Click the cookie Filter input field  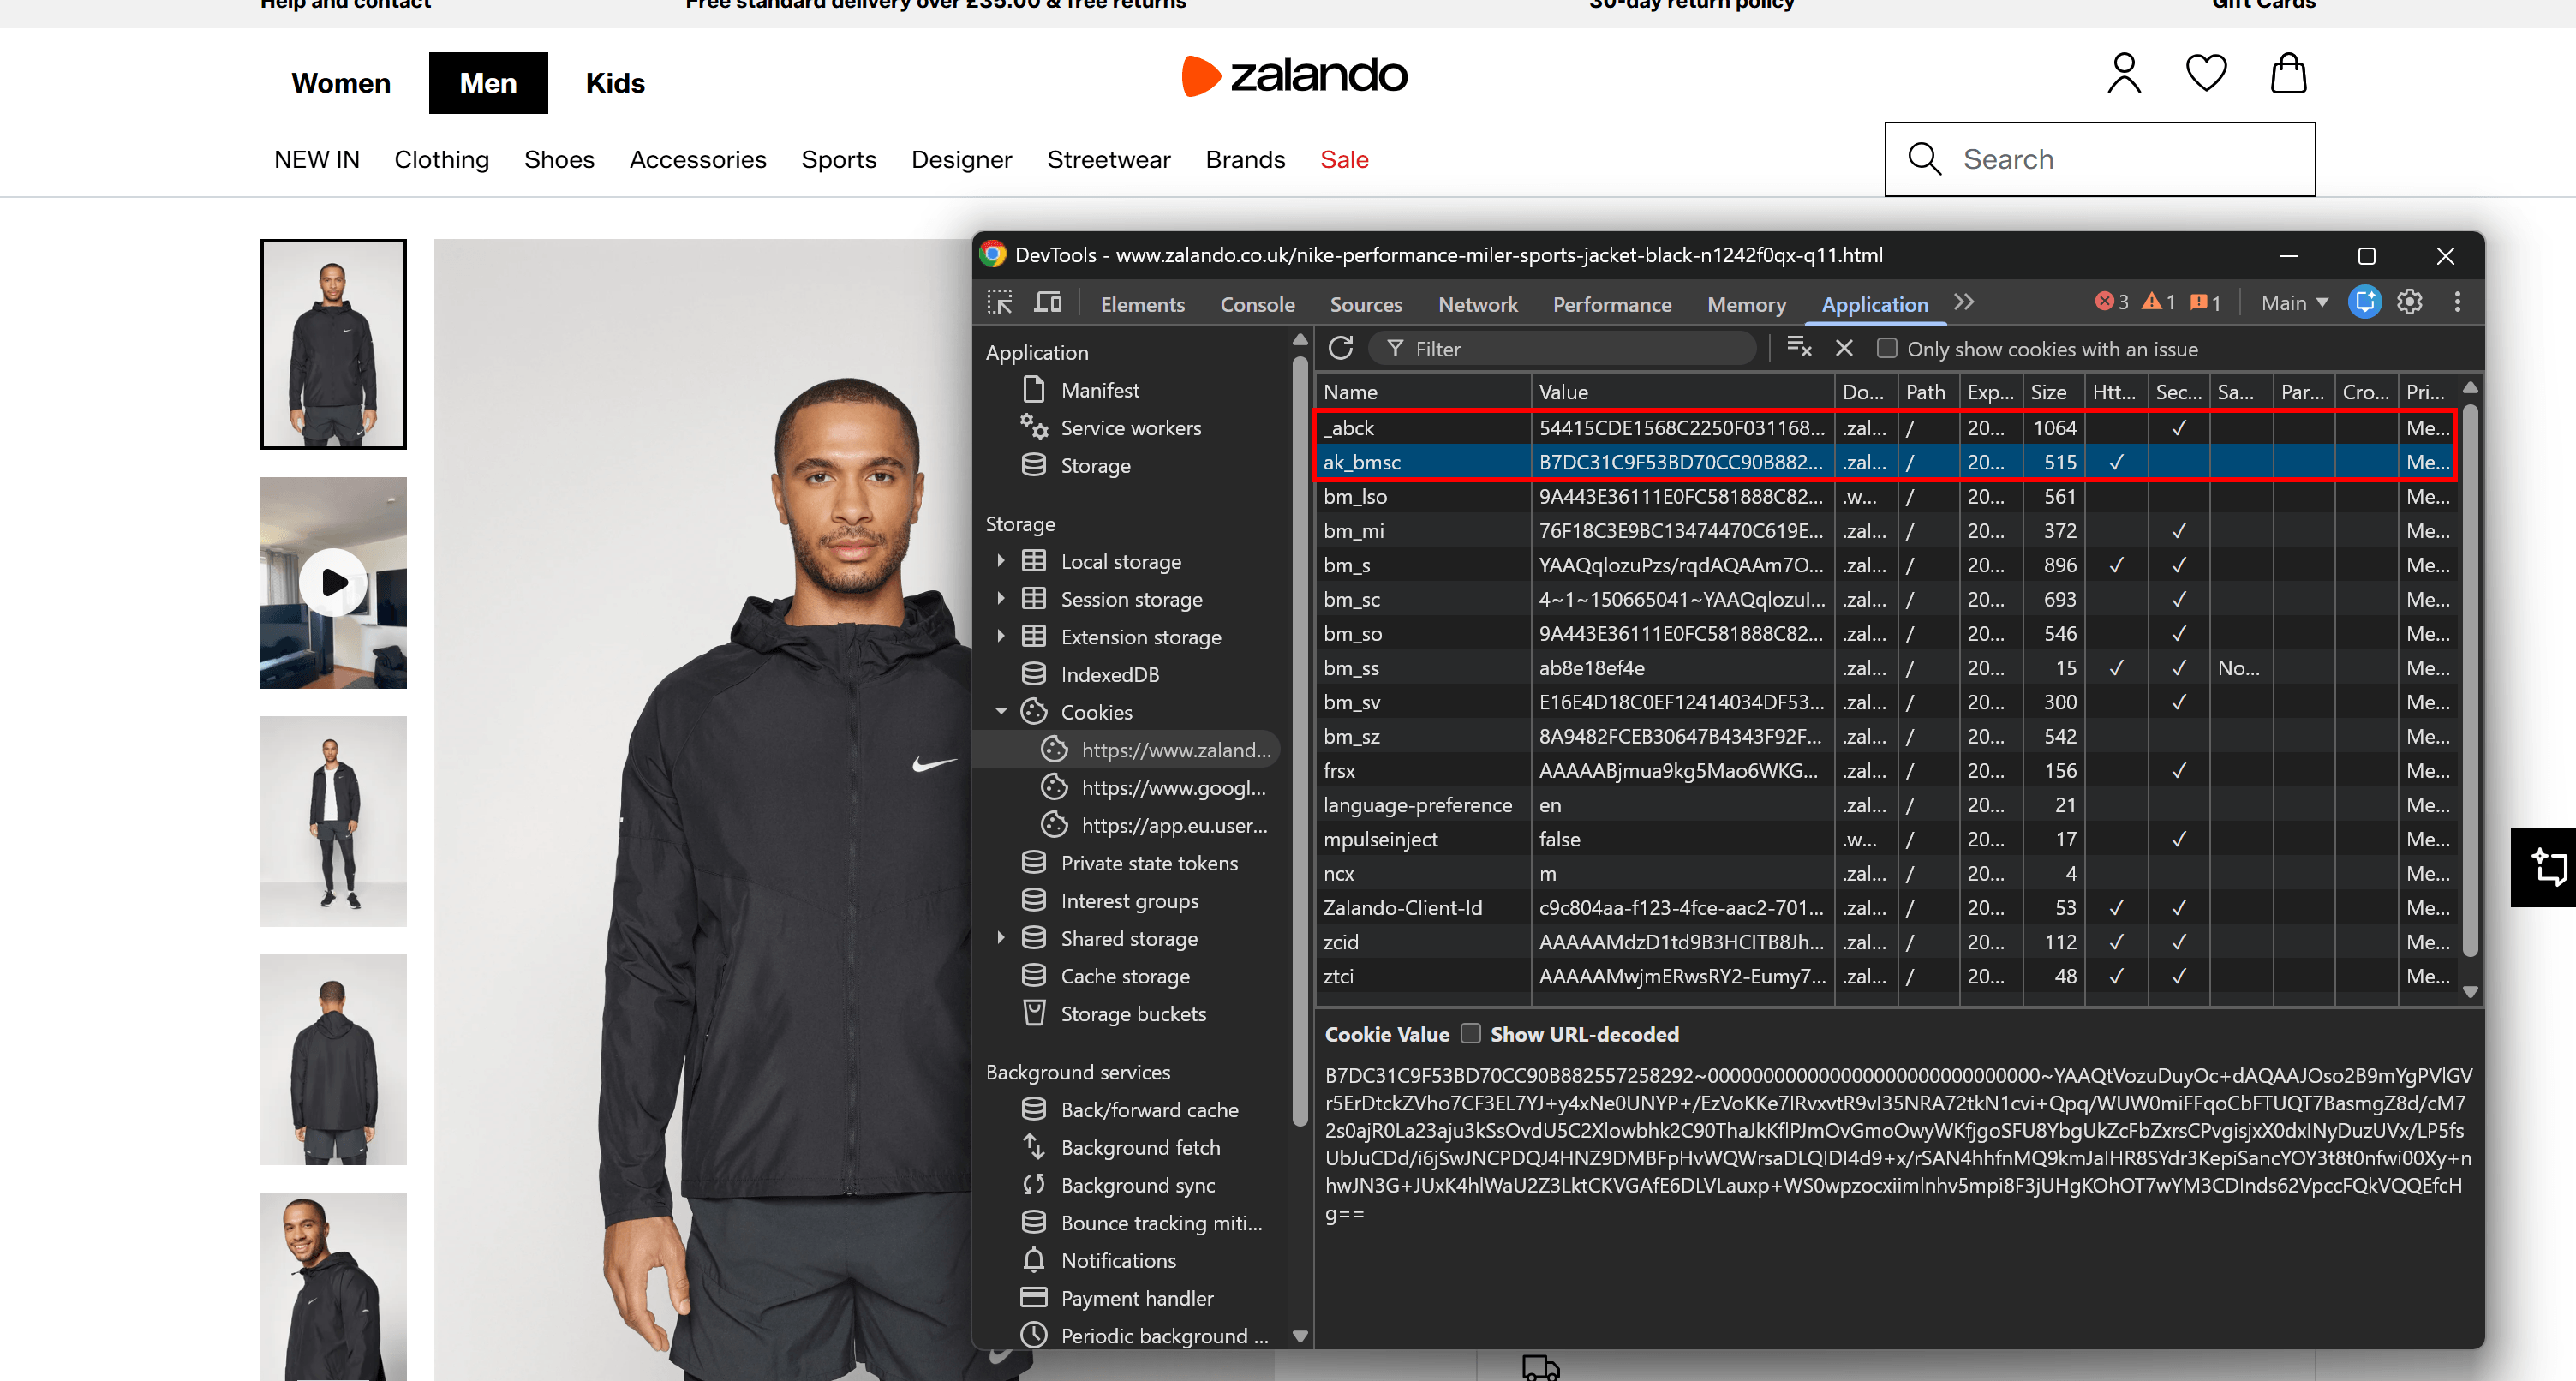tap(1561, 348)
